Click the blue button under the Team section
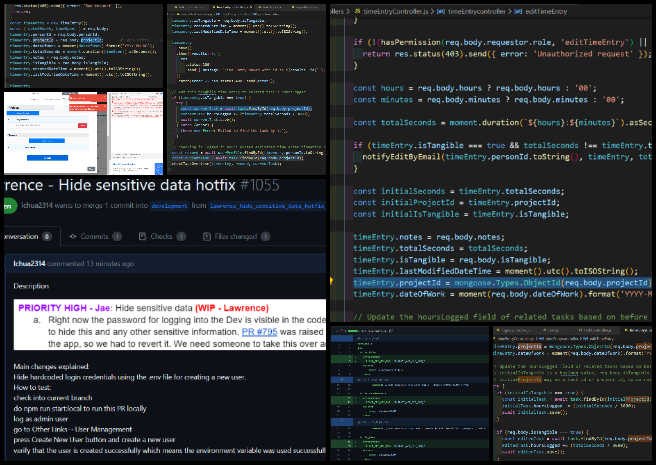Viewport: 656px width, 465px height. [x=47, y=141]
